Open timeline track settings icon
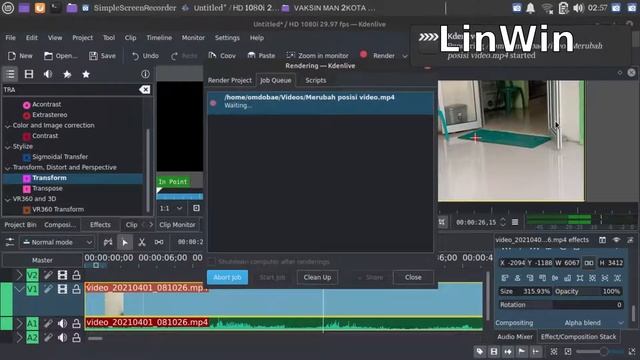The height and width of the screenshot is (360, 640). point(10,242)
